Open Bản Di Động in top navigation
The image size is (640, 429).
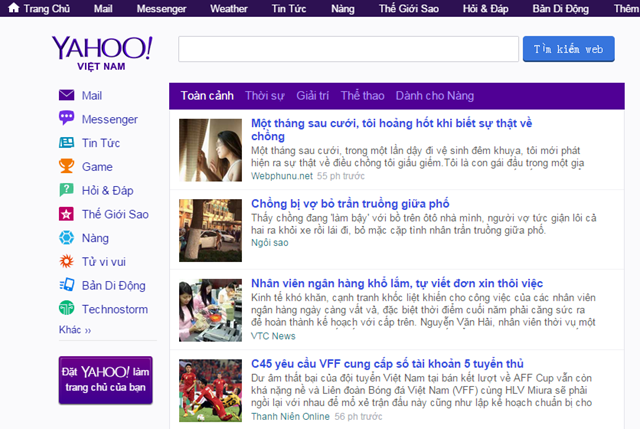(x=560, y=9)
